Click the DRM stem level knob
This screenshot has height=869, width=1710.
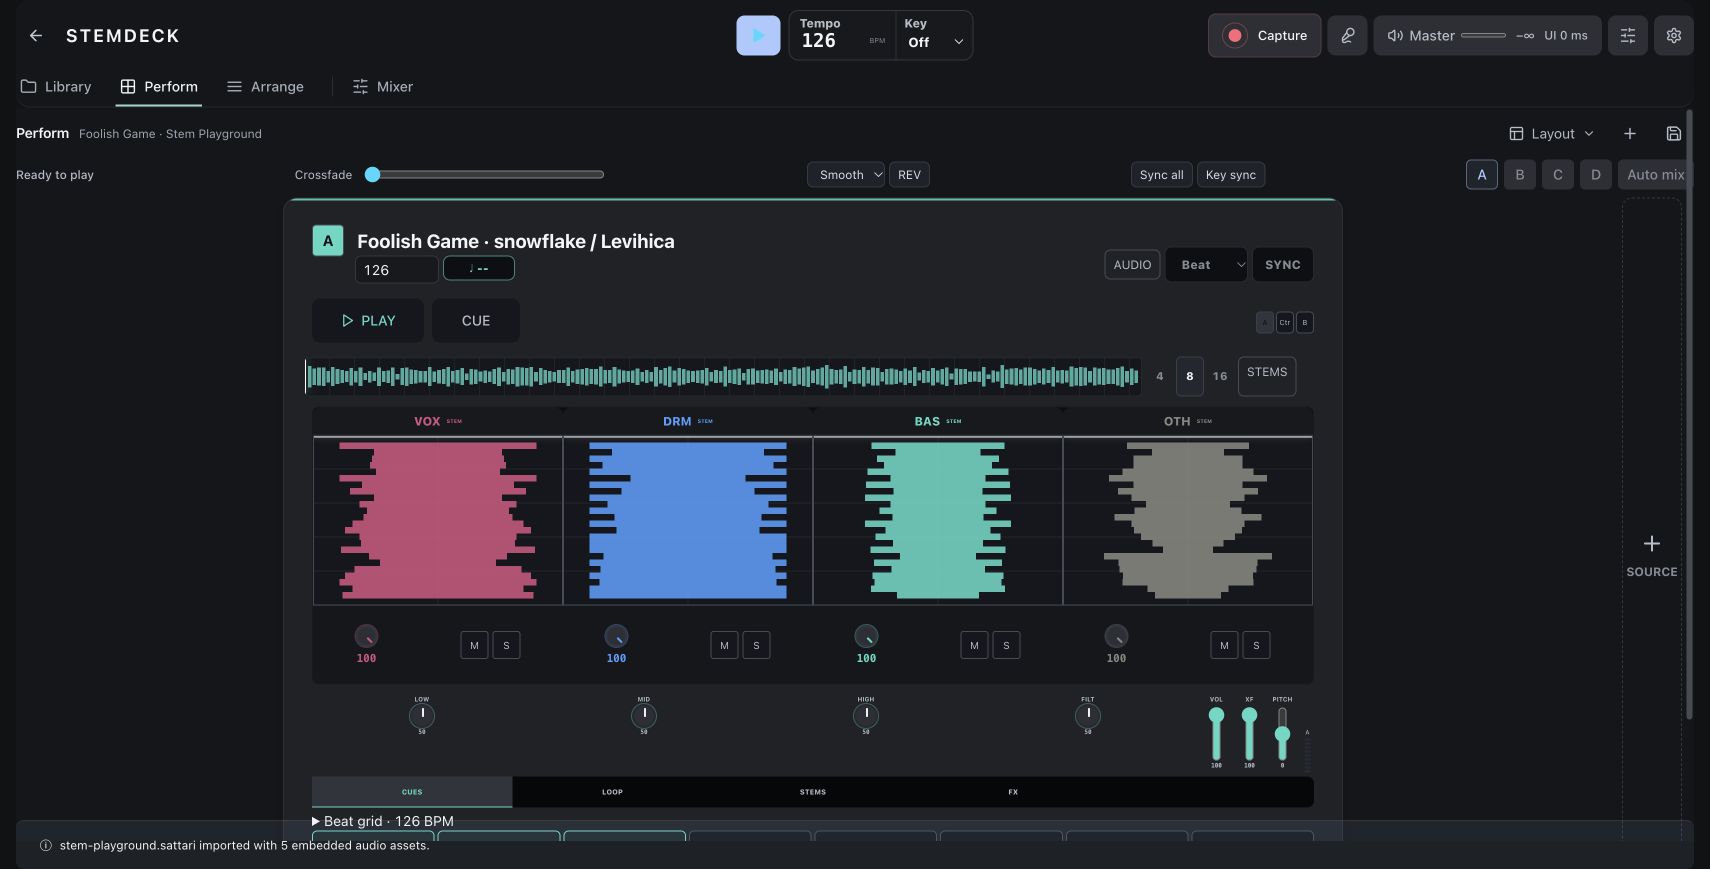point(616,636)
